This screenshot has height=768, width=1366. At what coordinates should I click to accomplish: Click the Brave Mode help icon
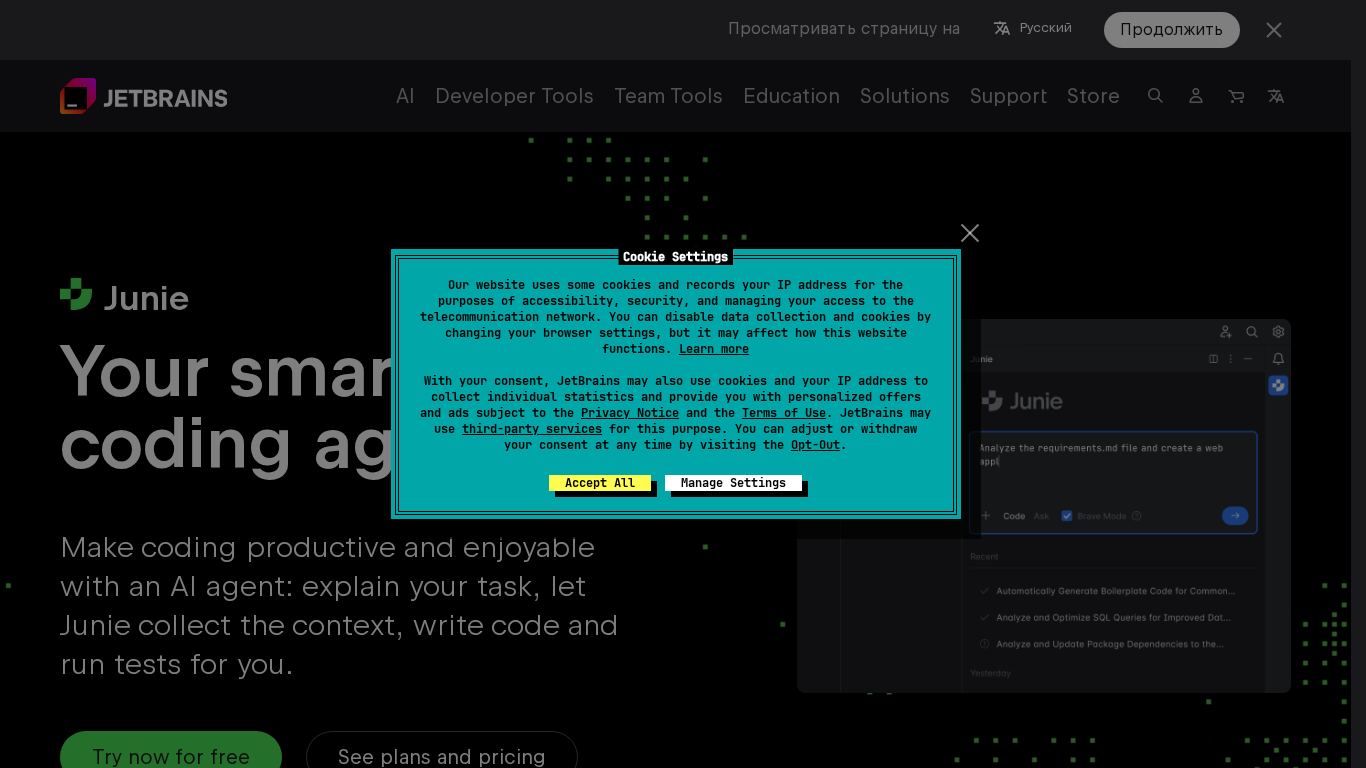(x=1137, y=516)
